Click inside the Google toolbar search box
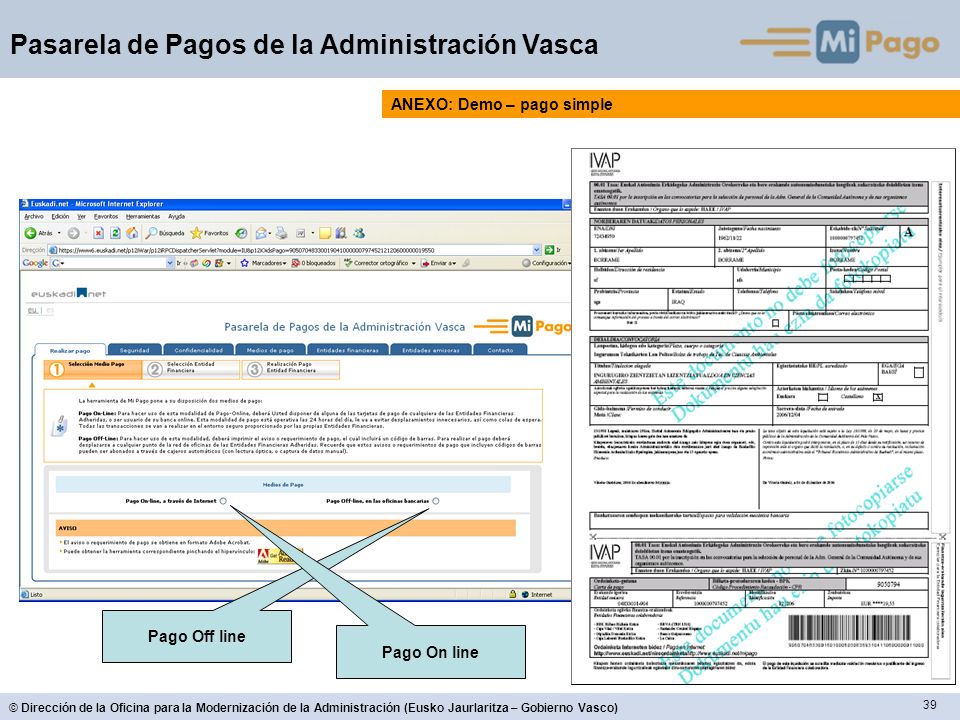Screen dimensions: 960x720 coord(113,263)
